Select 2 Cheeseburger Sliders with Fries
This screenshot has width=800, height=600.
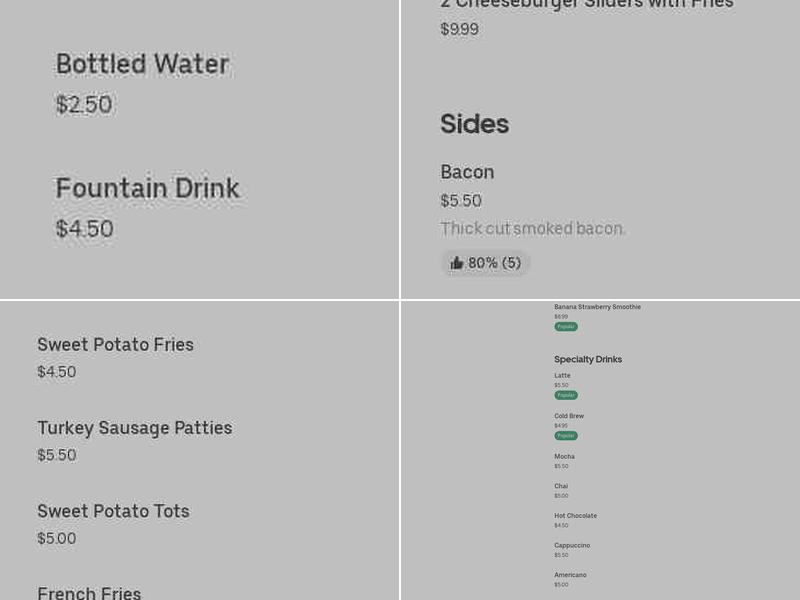(x=586, y=5)
